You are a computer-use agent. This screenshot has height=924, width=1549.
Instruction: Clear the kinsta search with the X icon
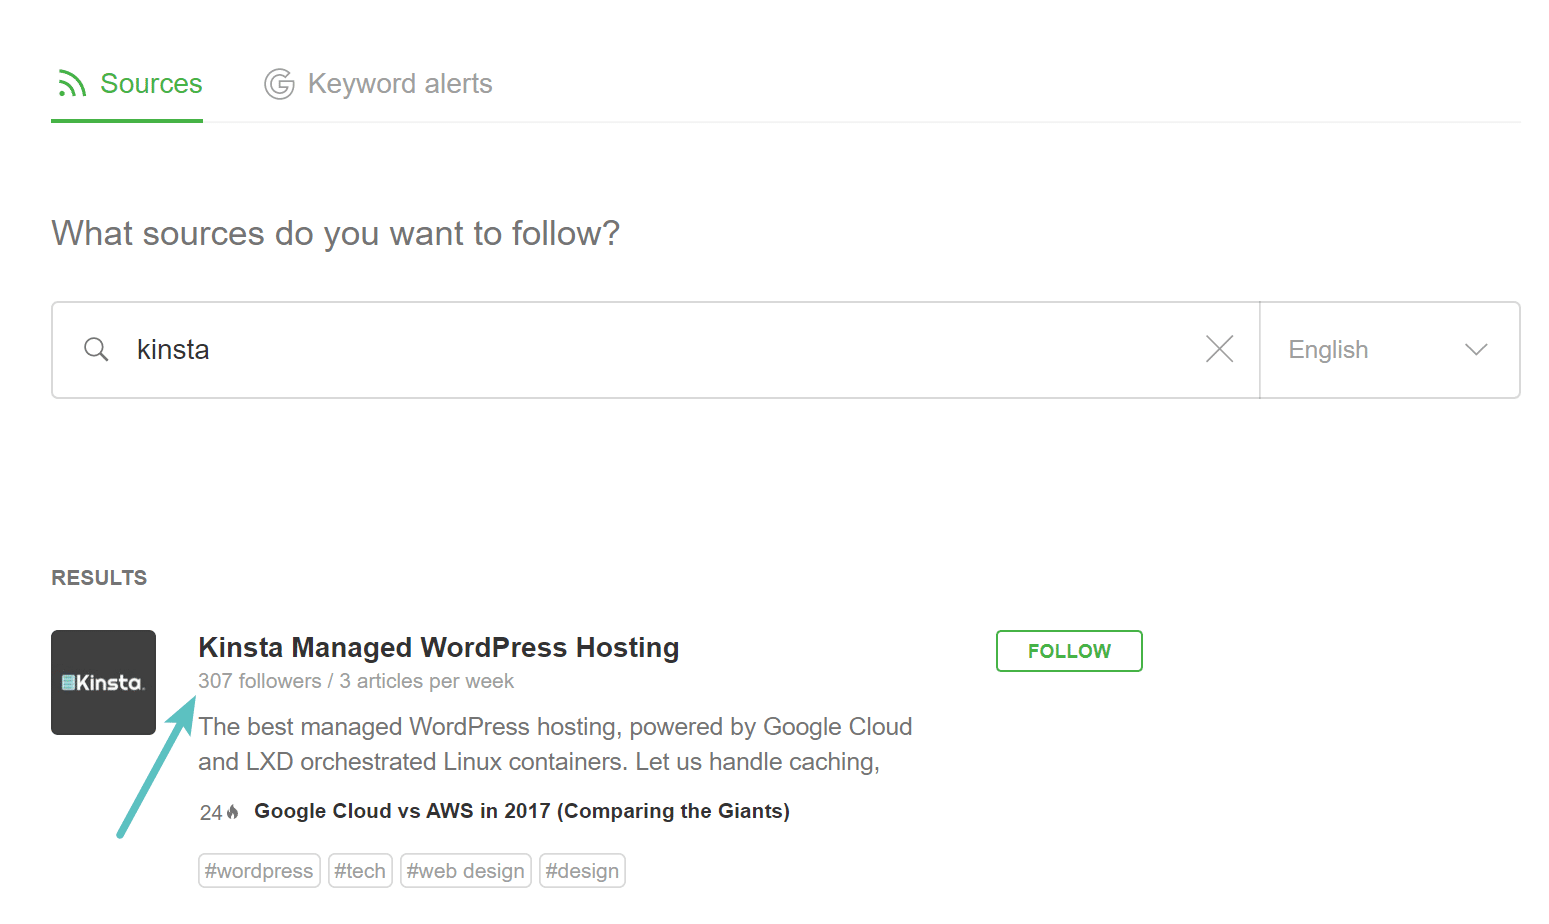pyautogui.click(x=1219, y=349)
